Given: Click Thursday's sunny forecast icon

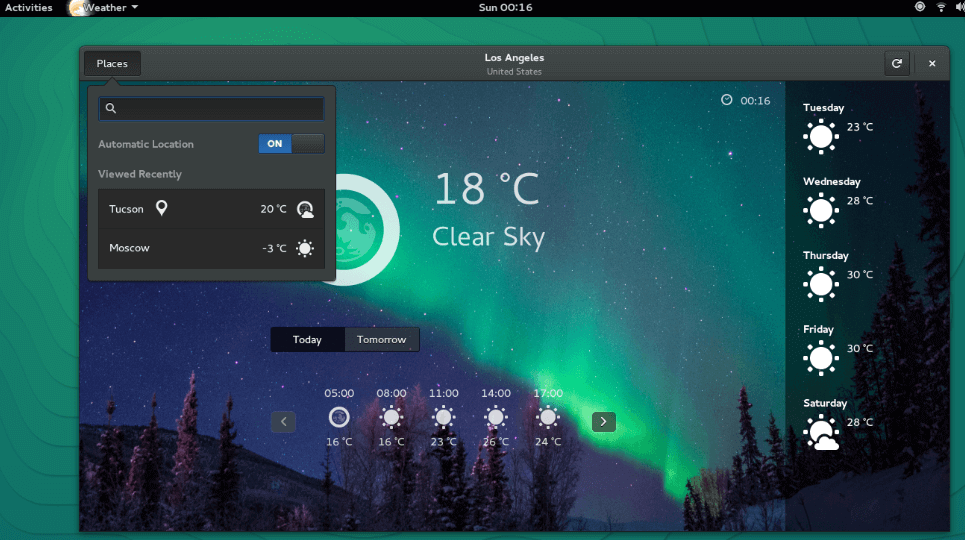Looking at the screenshot, I should 821,284.
